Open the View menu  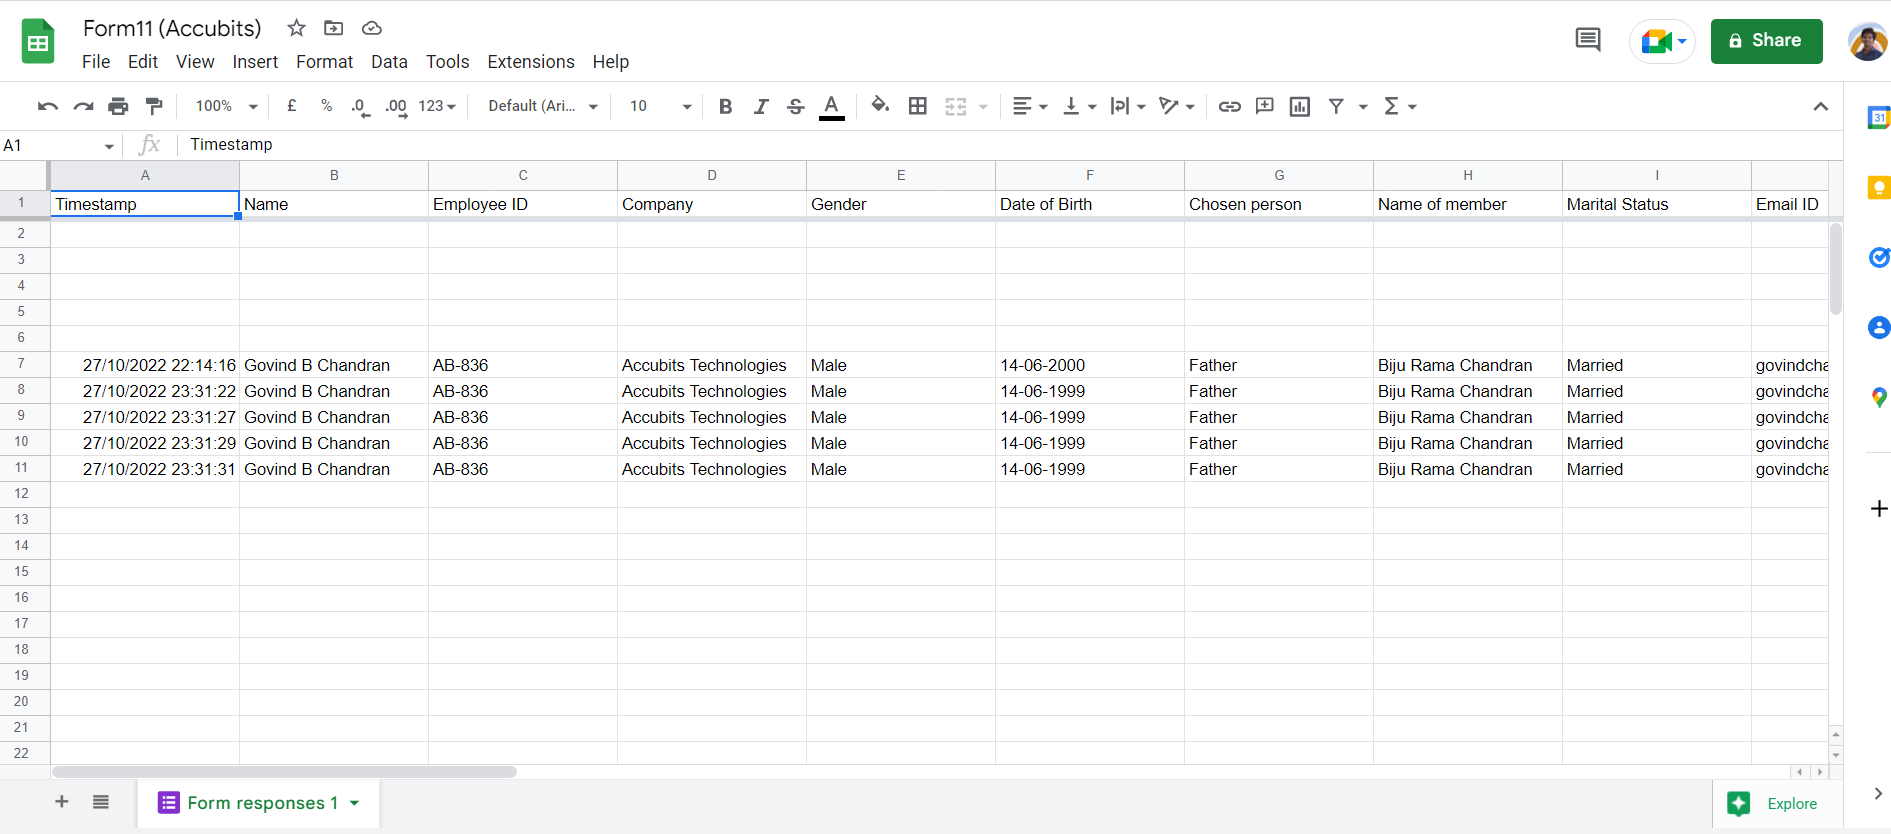tap(195, 62)
